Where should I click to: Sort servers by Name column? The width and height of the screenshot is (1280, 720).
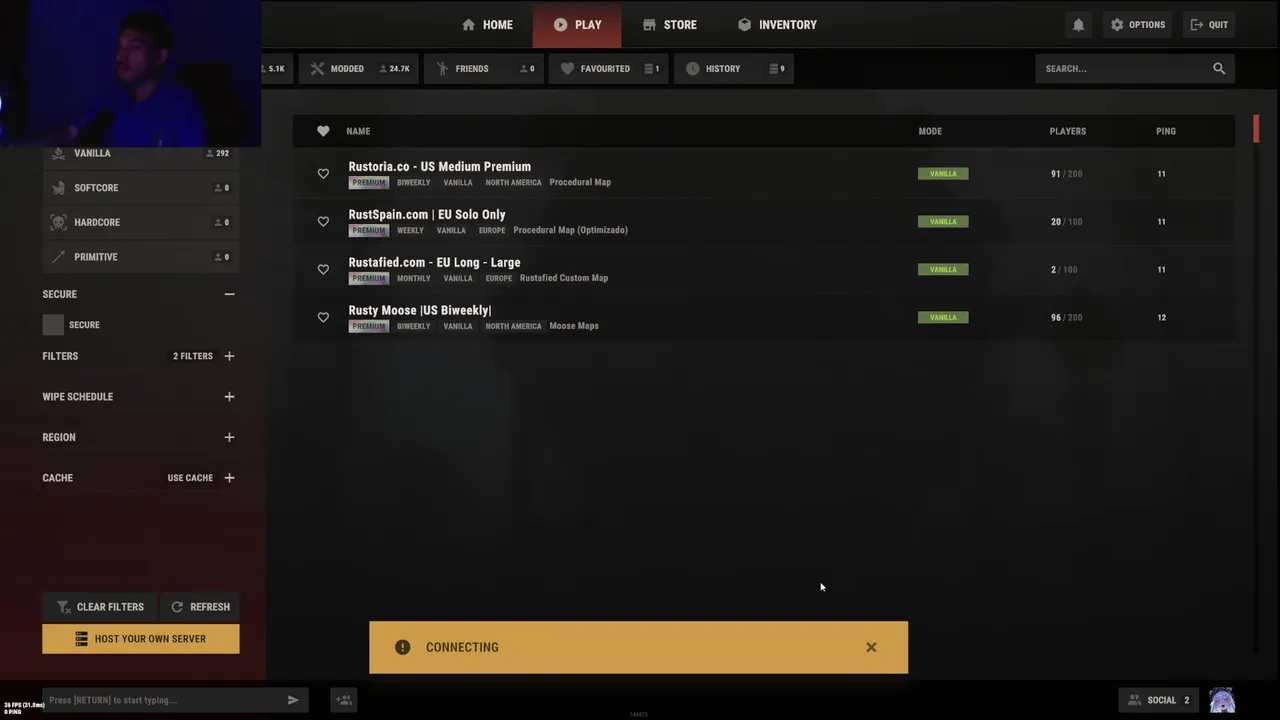tap(358, 131)
